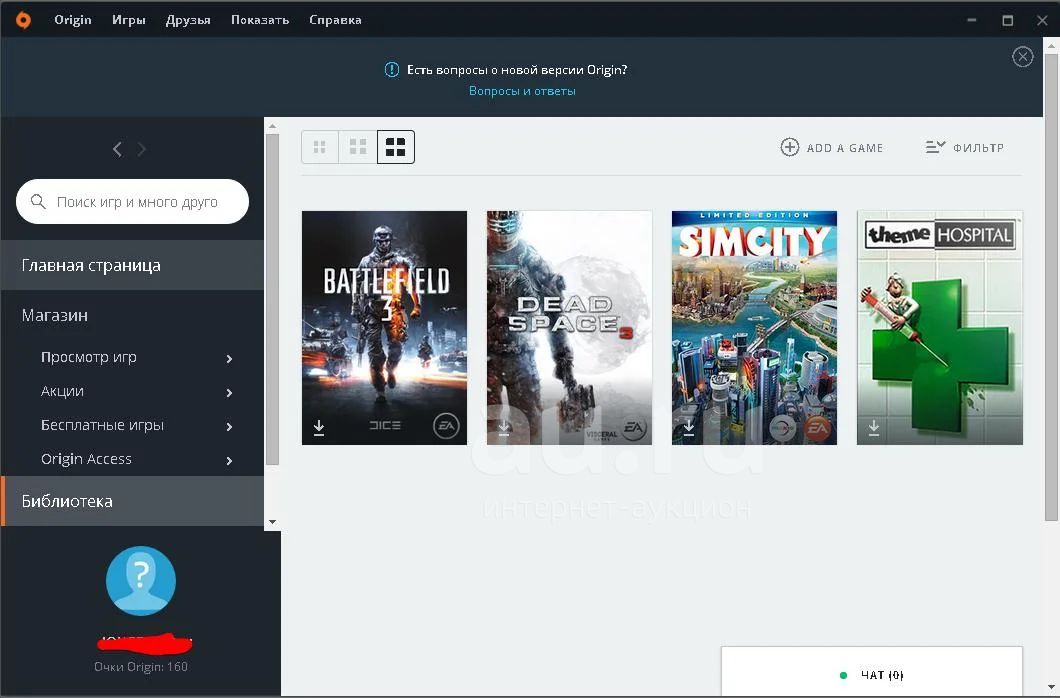Click the magnifier search icon
The width and height of the screenshot is (1060, 698).
tap(38, 201)
